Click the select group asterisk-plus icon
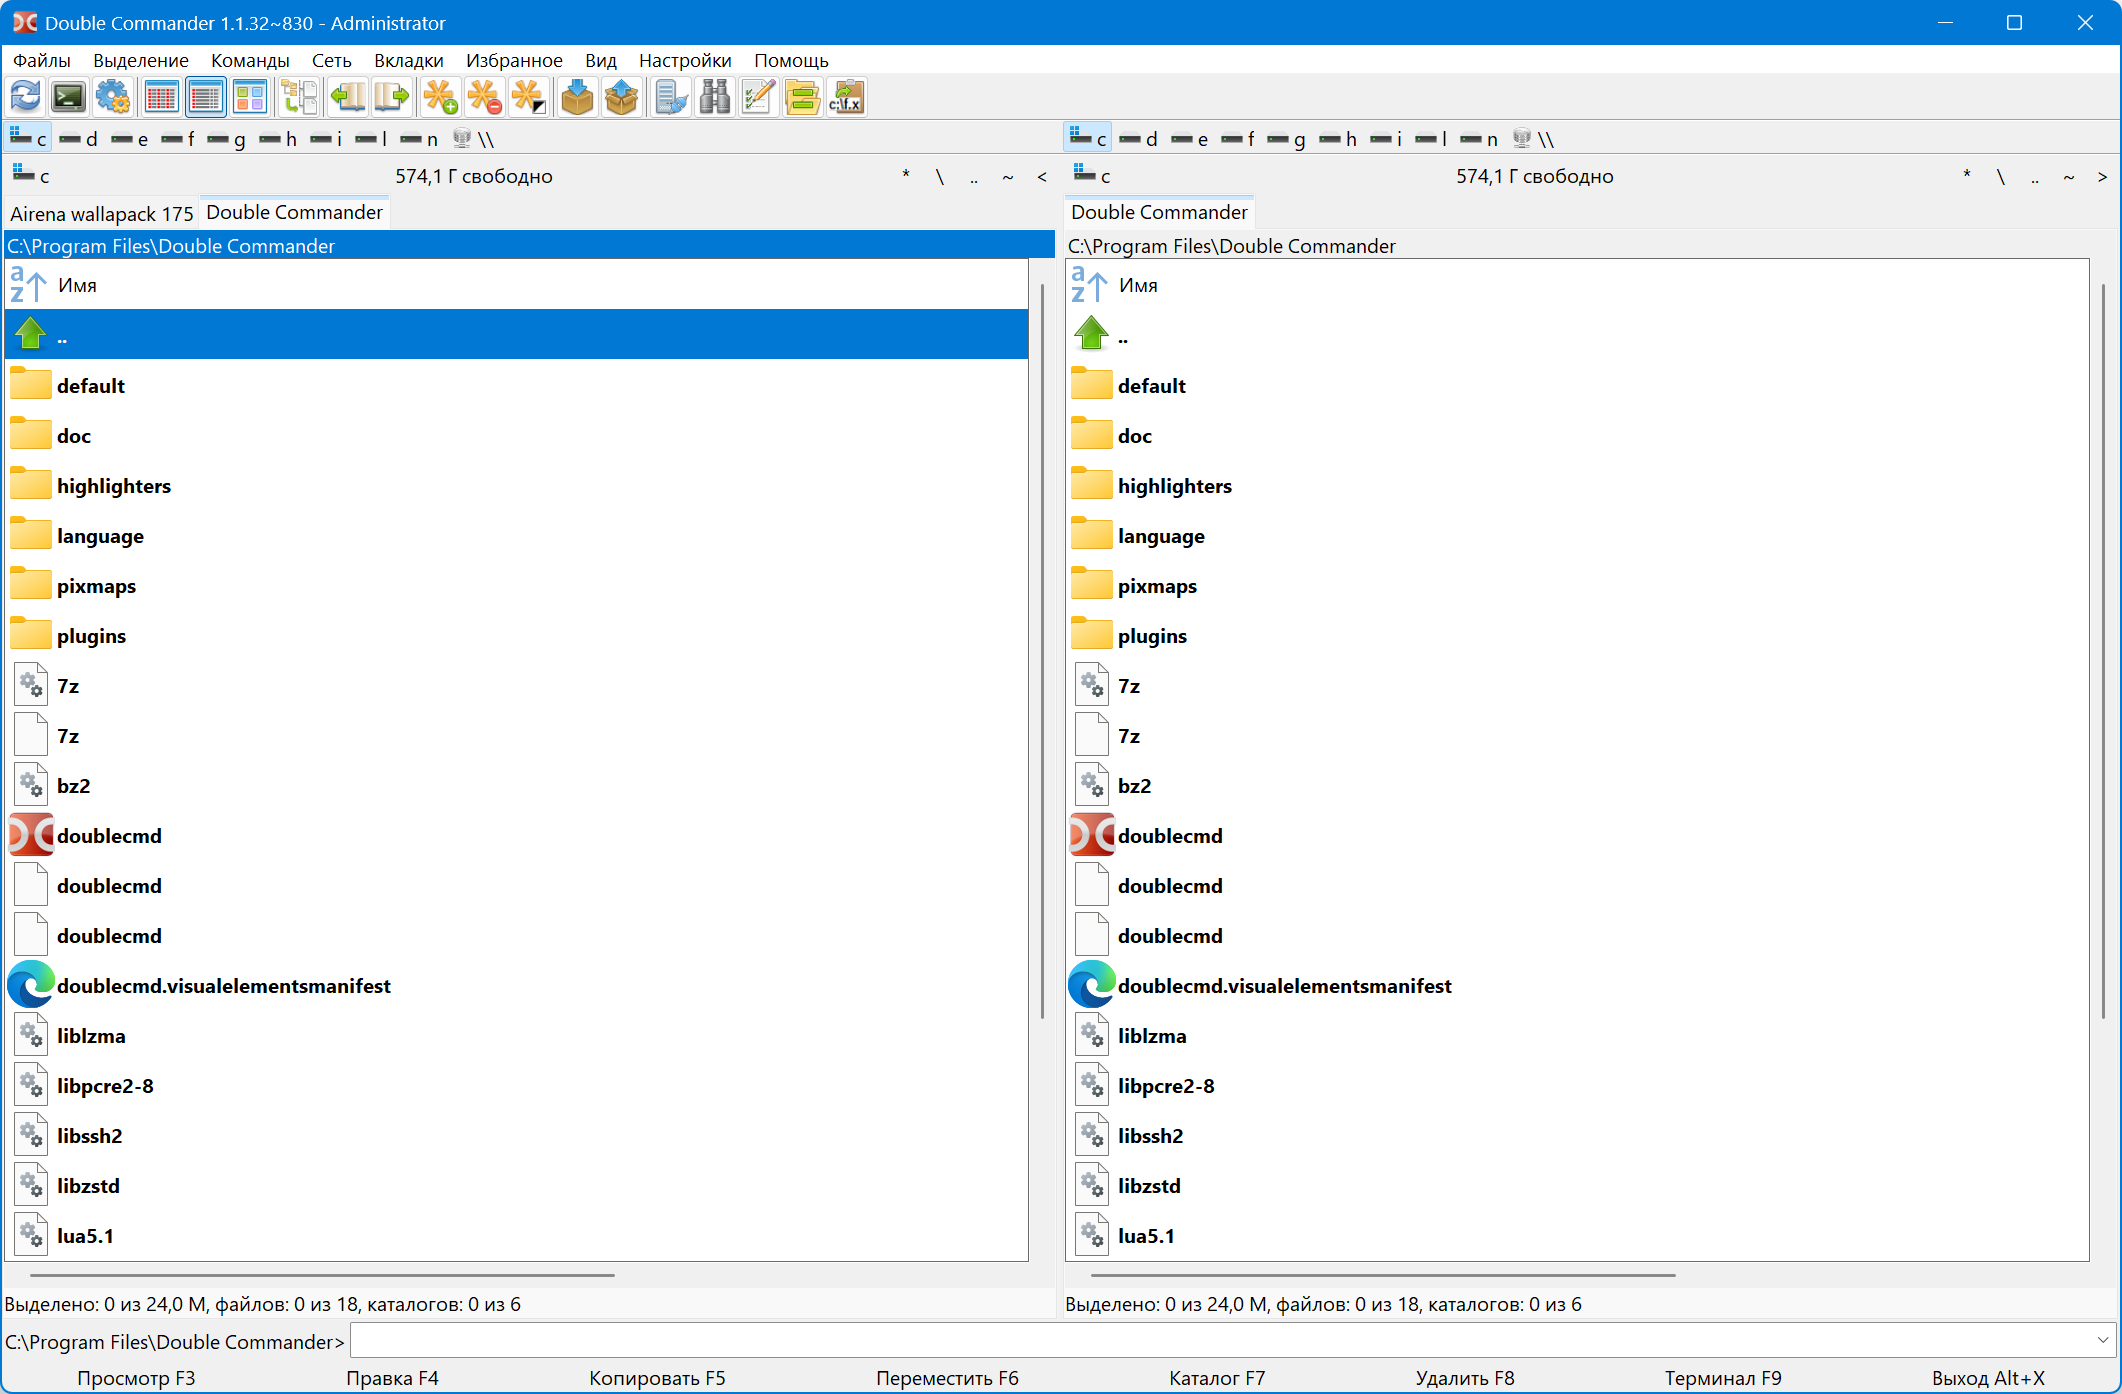The image size is (2122, 1394). pyautogui.click(x=440, y=98)
